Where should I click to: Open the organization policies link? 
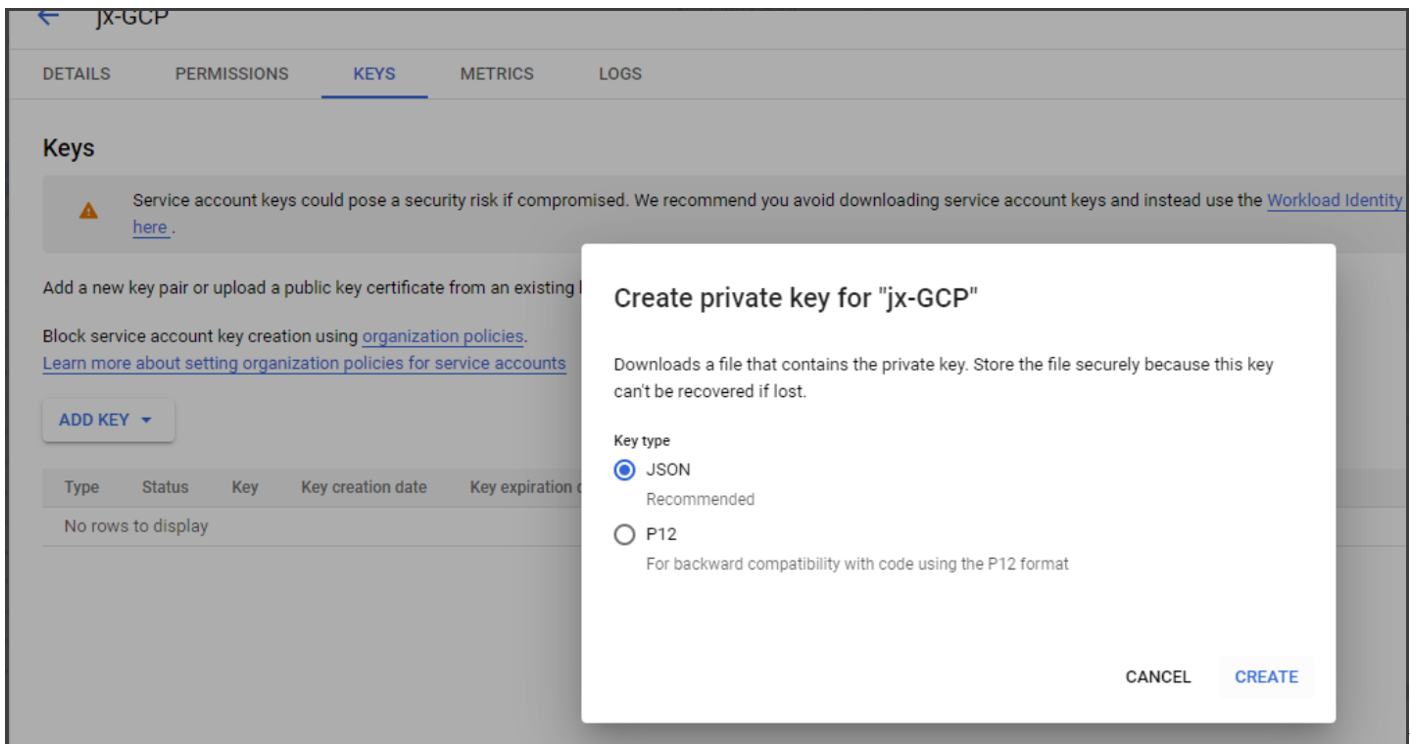coord(441,336)
